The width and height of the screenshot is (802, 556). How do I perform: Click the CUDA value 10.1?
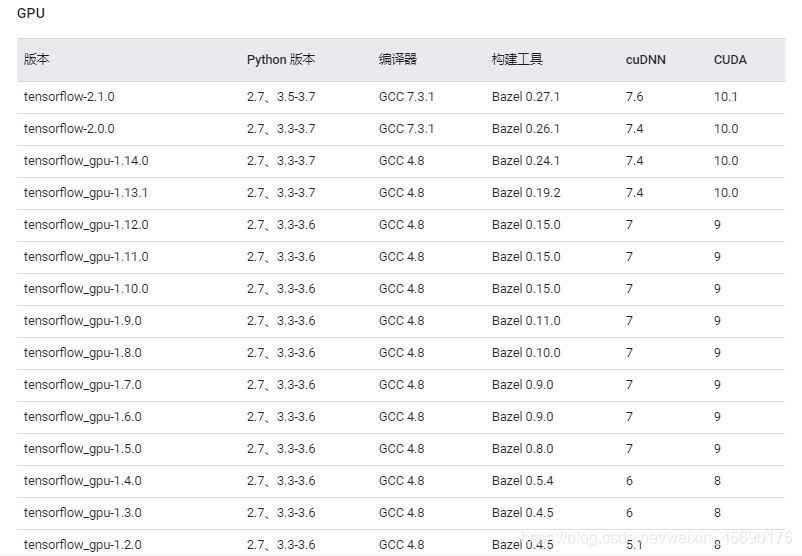point(726,97)
